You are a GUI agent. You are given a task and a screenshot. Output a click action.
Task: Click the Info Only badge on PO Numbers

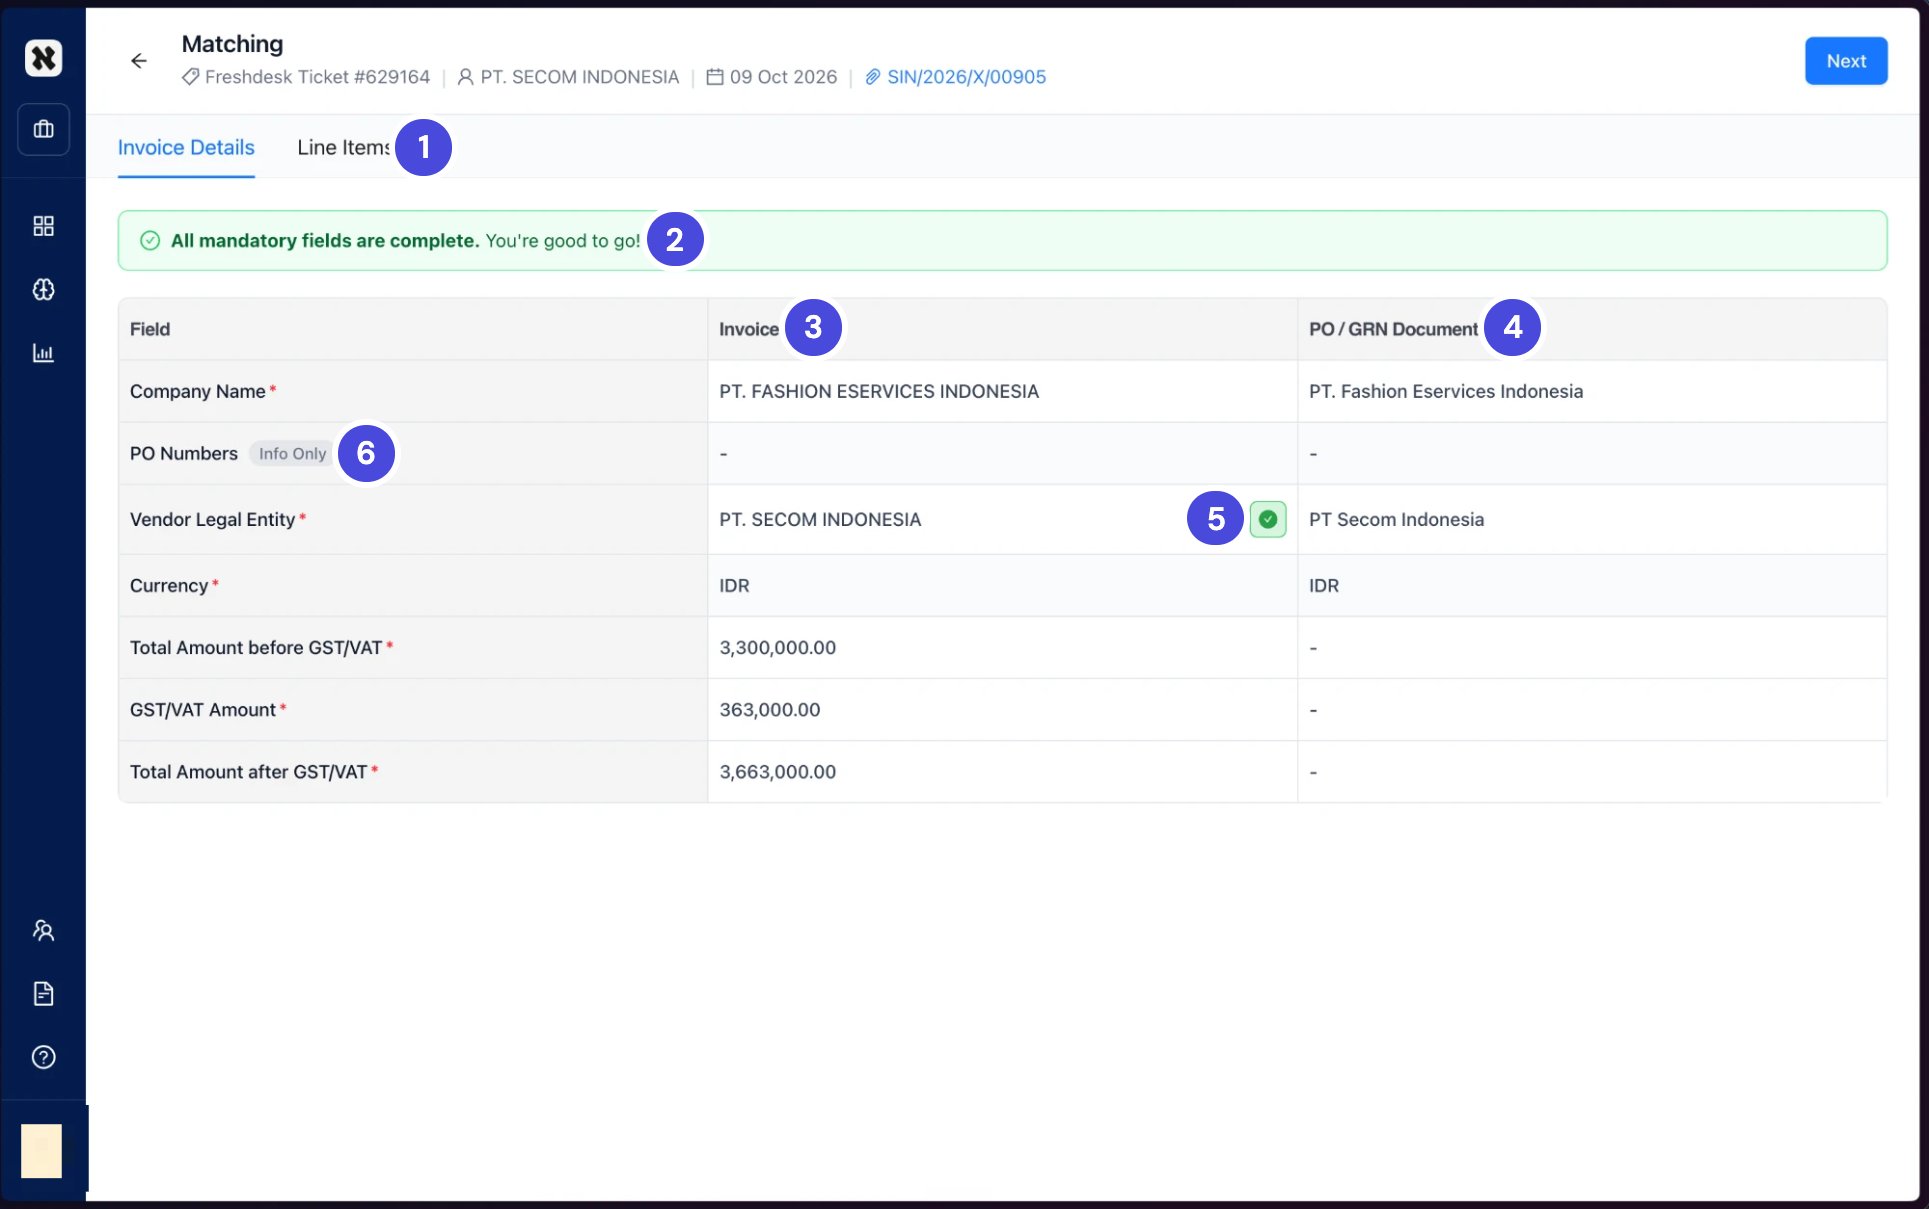(x=292, y=453)
